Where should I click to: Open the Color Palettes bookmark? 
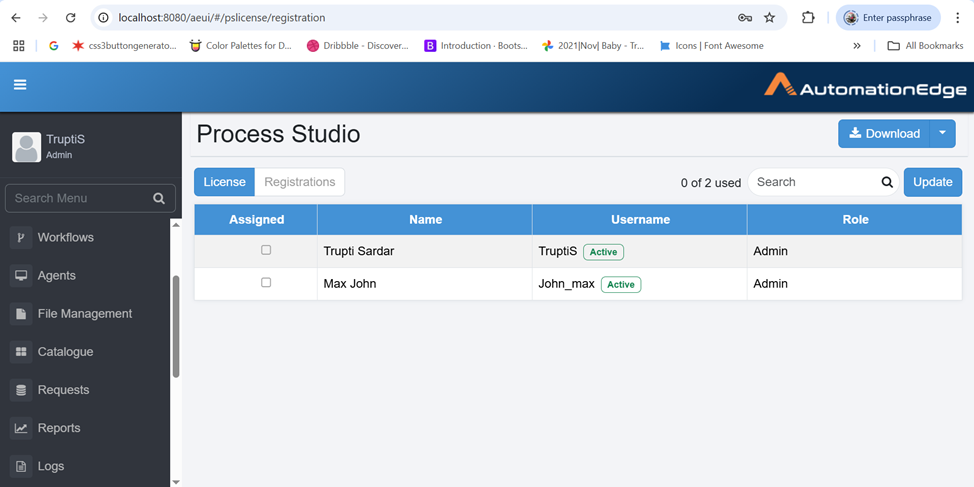point(240,45)
